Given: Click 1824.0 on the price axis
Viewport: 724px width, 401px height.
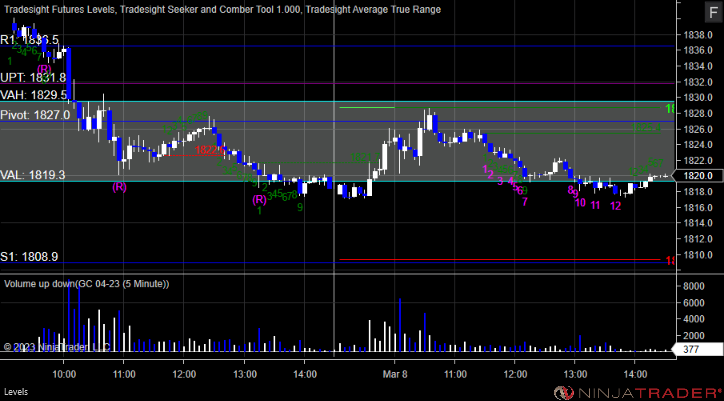Looking at the screenshot, I should point(697,145).
